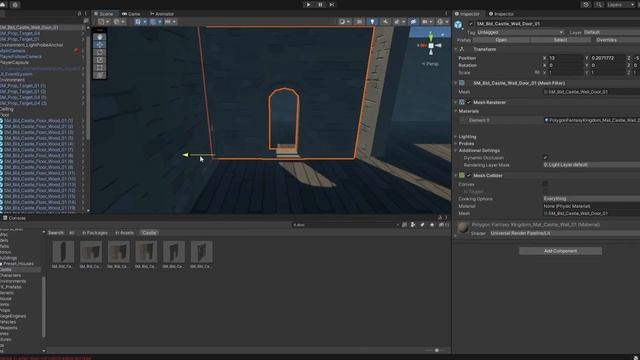640x360 pixels.
Task: Click the Step frame button
Action: click(x=332, y=4)
